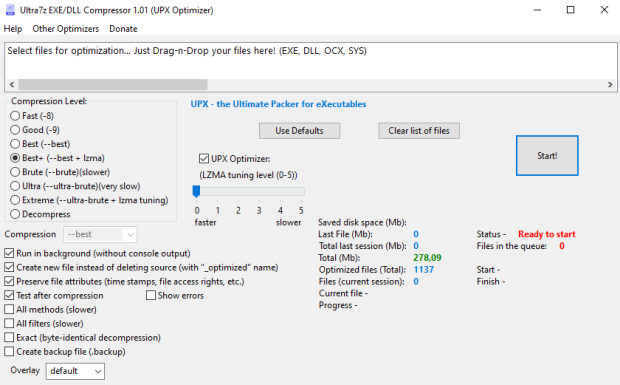Open the Other Optimizers menu
620x385 pixels.
pos(66,29)
